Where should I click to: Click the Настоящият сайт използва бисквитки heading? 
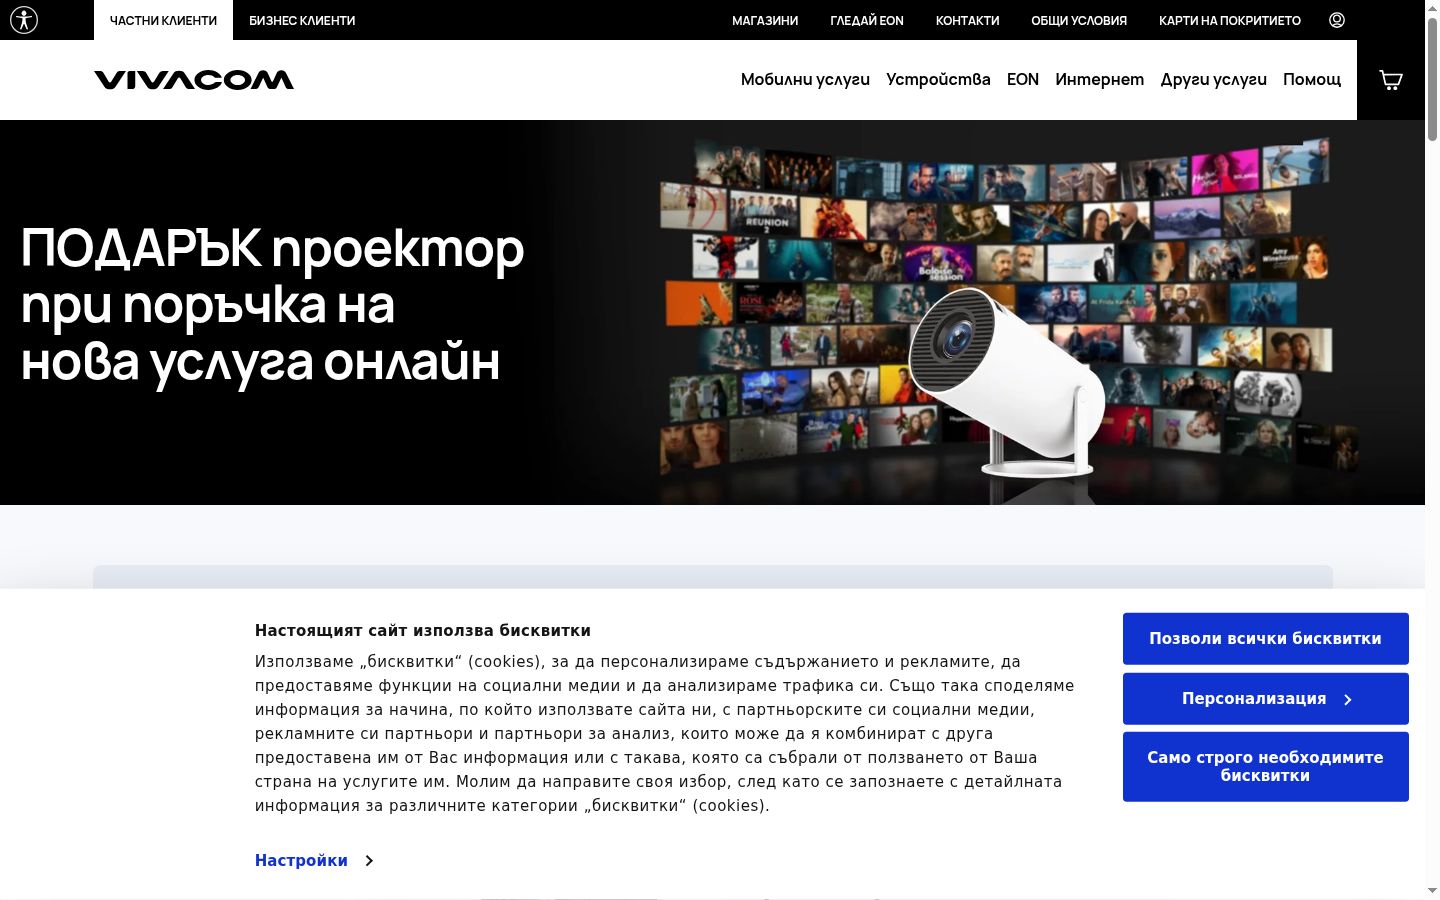point(423,631)
